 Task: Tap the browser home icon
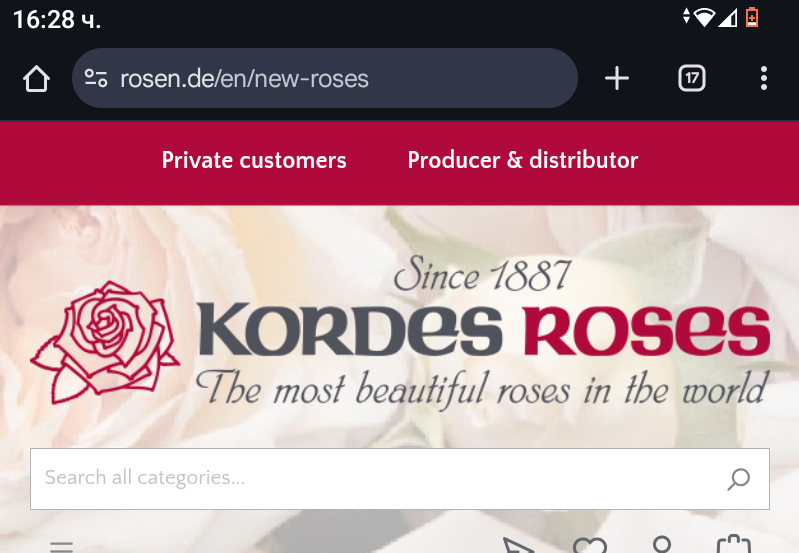pos(36,78)
